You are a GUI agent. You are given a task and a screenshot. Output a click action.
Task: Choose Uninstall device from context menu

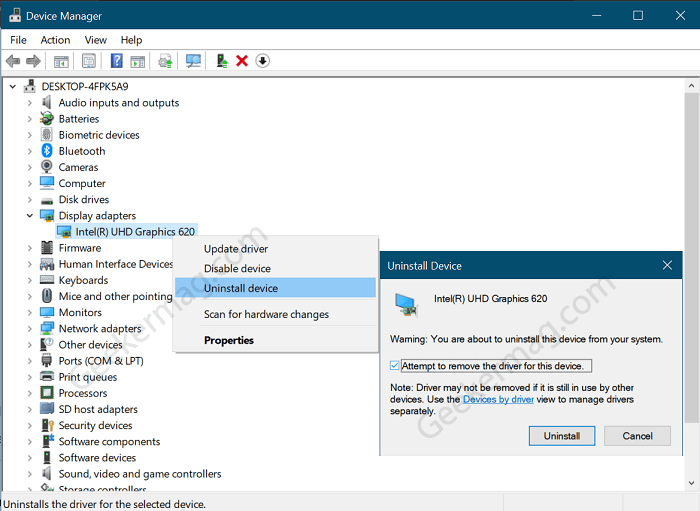click(275, 288)
